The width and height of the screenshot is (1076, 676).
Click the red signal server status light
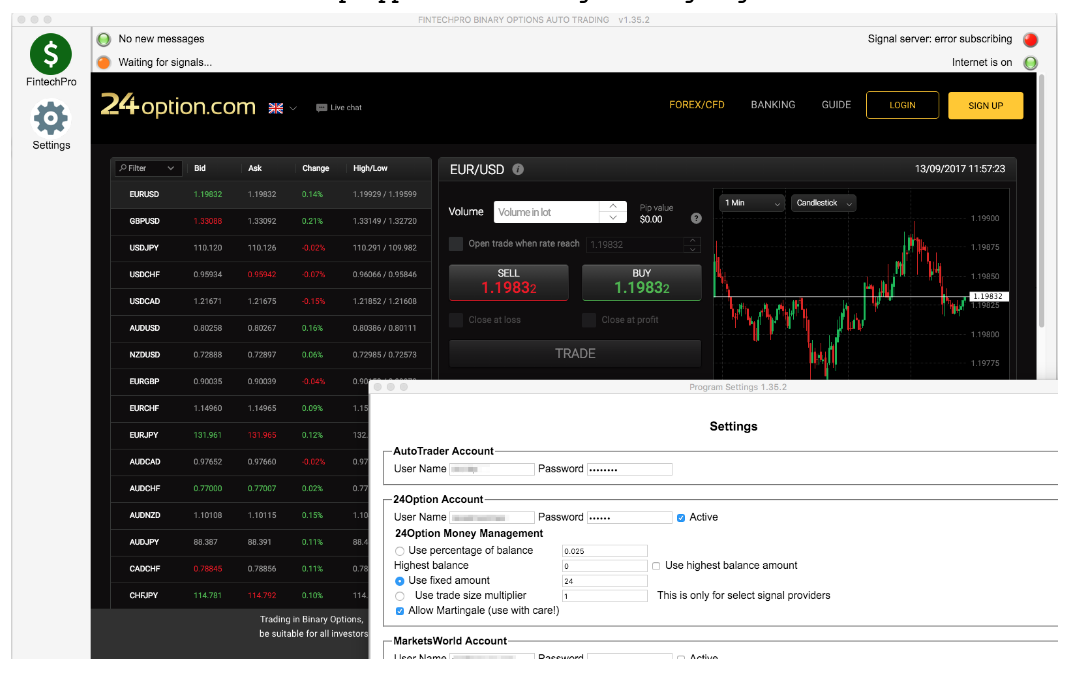1030,40
